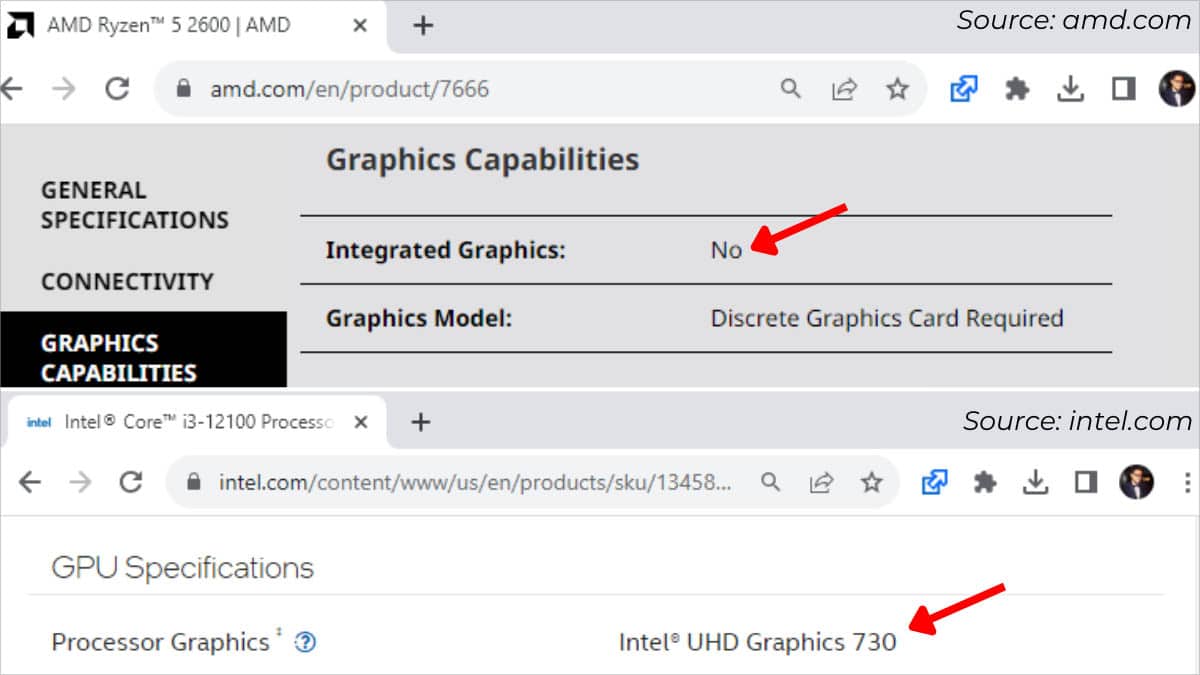Click the share icon in the intel.com address bar

coord(822,482)
